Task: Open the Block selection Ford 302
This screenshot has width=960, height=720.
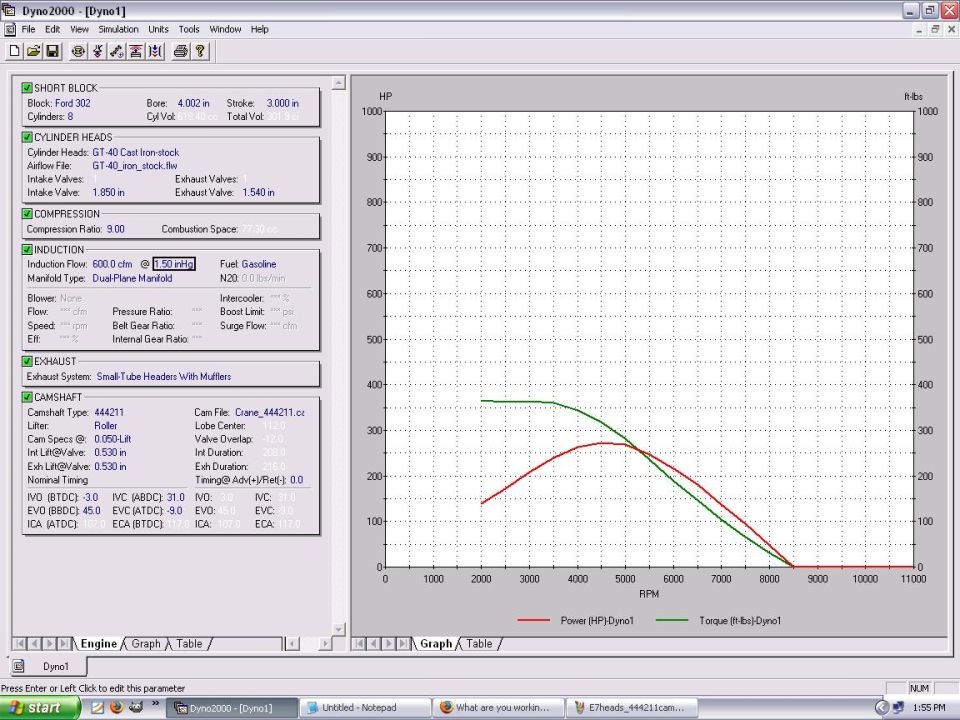Action: click(73, 103)
